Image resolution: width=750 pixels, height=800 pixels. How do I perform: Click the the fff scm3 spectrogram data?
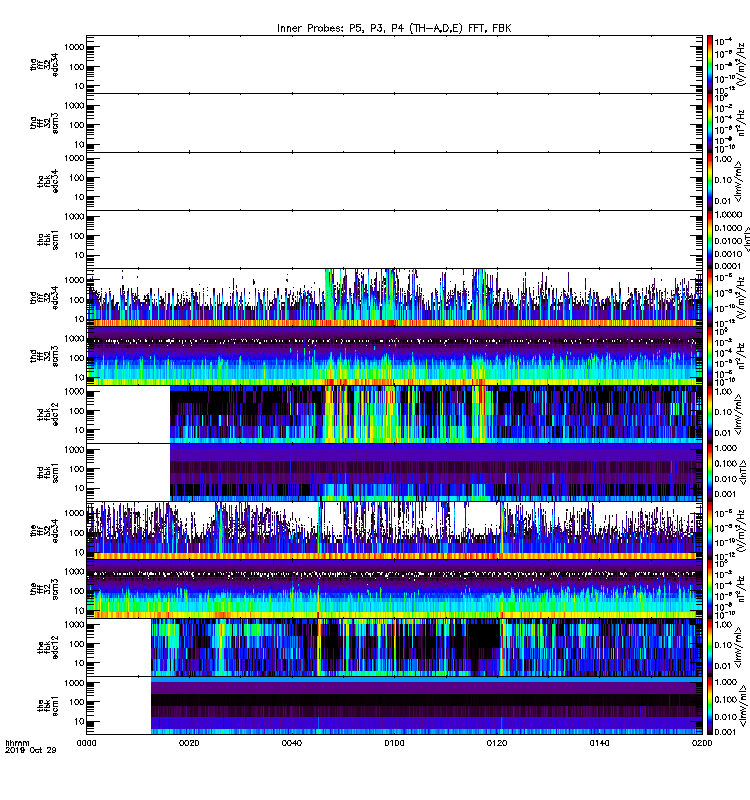point(394,589)
